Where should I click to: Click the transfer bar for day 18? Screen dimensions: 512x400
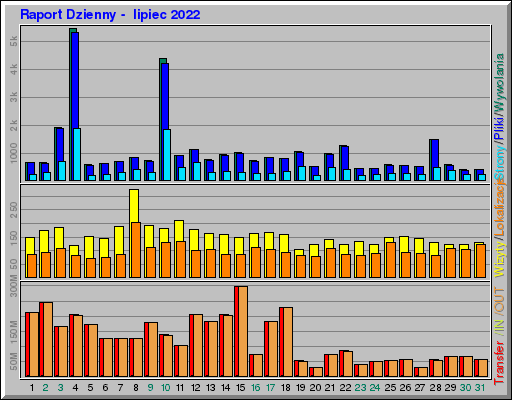tap(286, 342)
